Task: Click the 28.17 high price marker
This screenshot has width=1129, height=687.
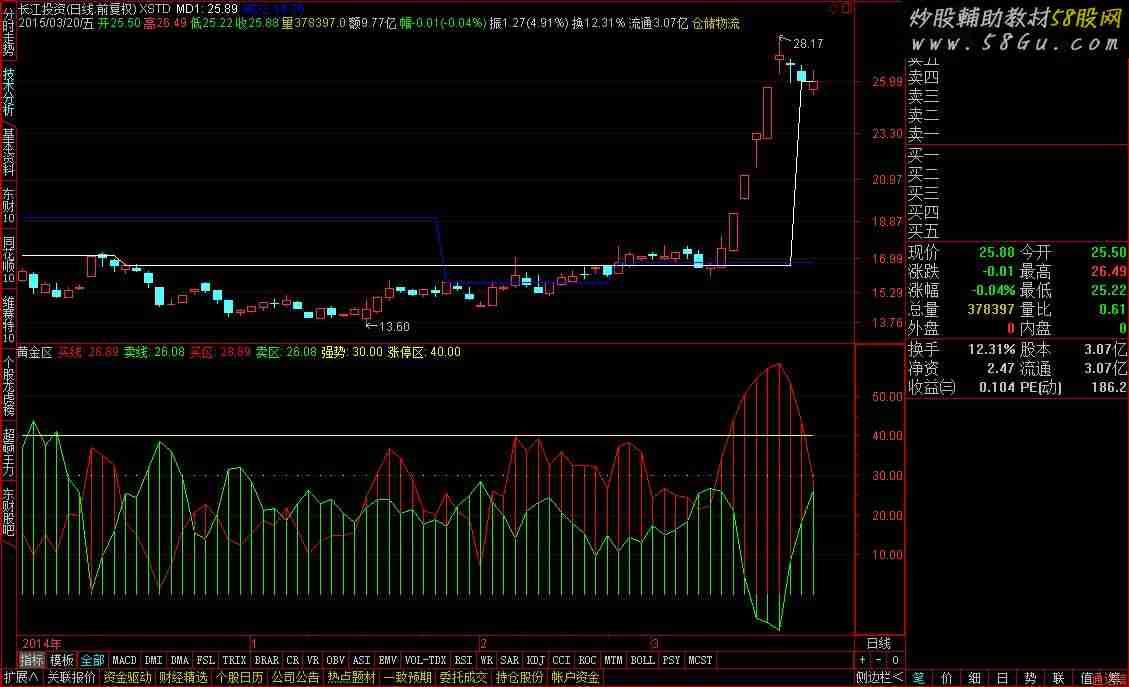Action: coord(808,43)
